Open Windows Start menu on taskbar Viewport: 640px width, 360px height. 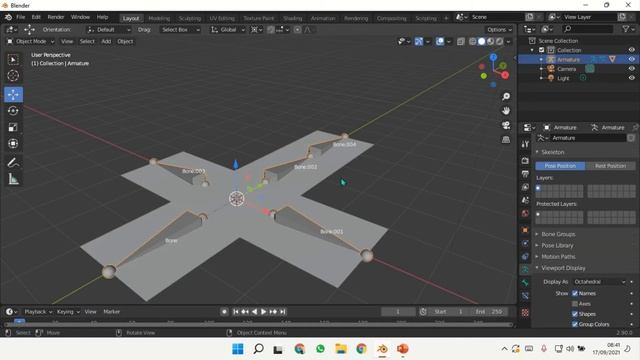point(238,349)
